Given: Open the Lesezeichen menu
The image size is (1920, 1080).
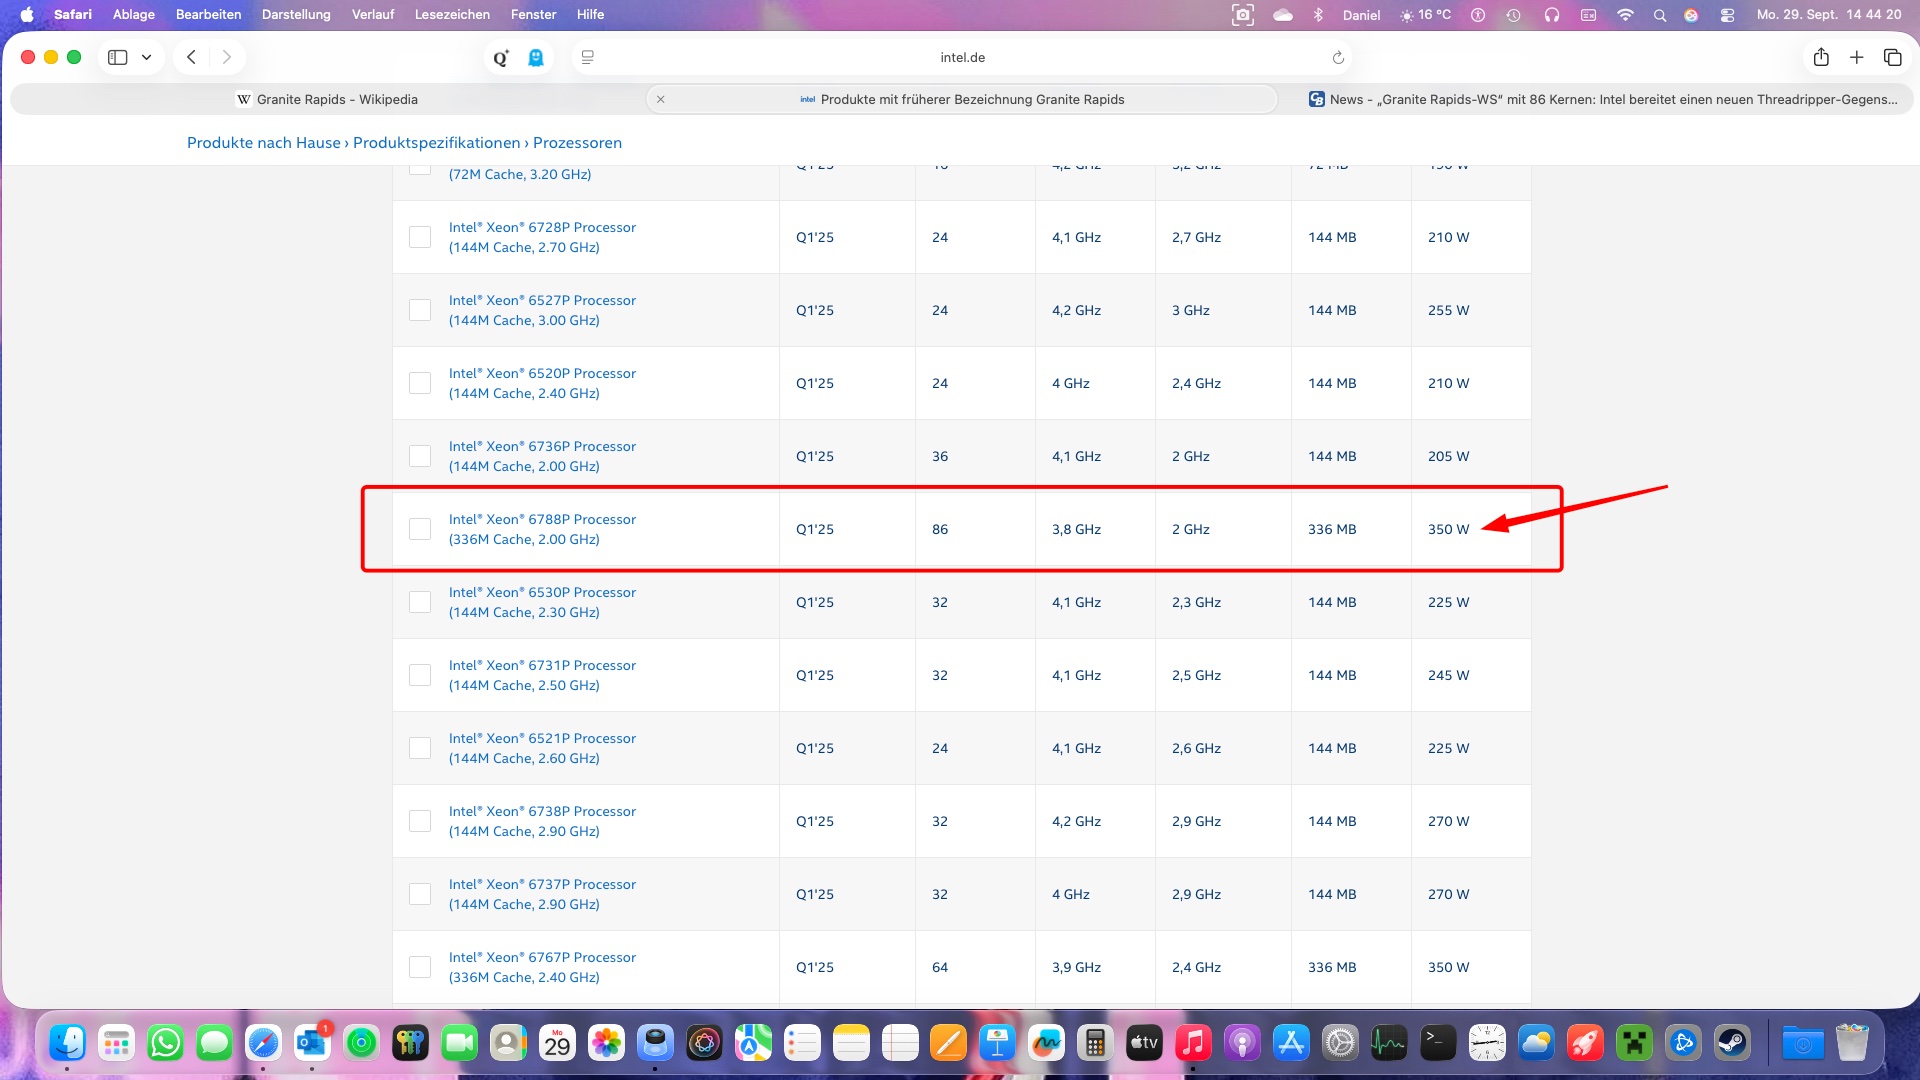Looking at the screenshot, I should pos(452,14).
